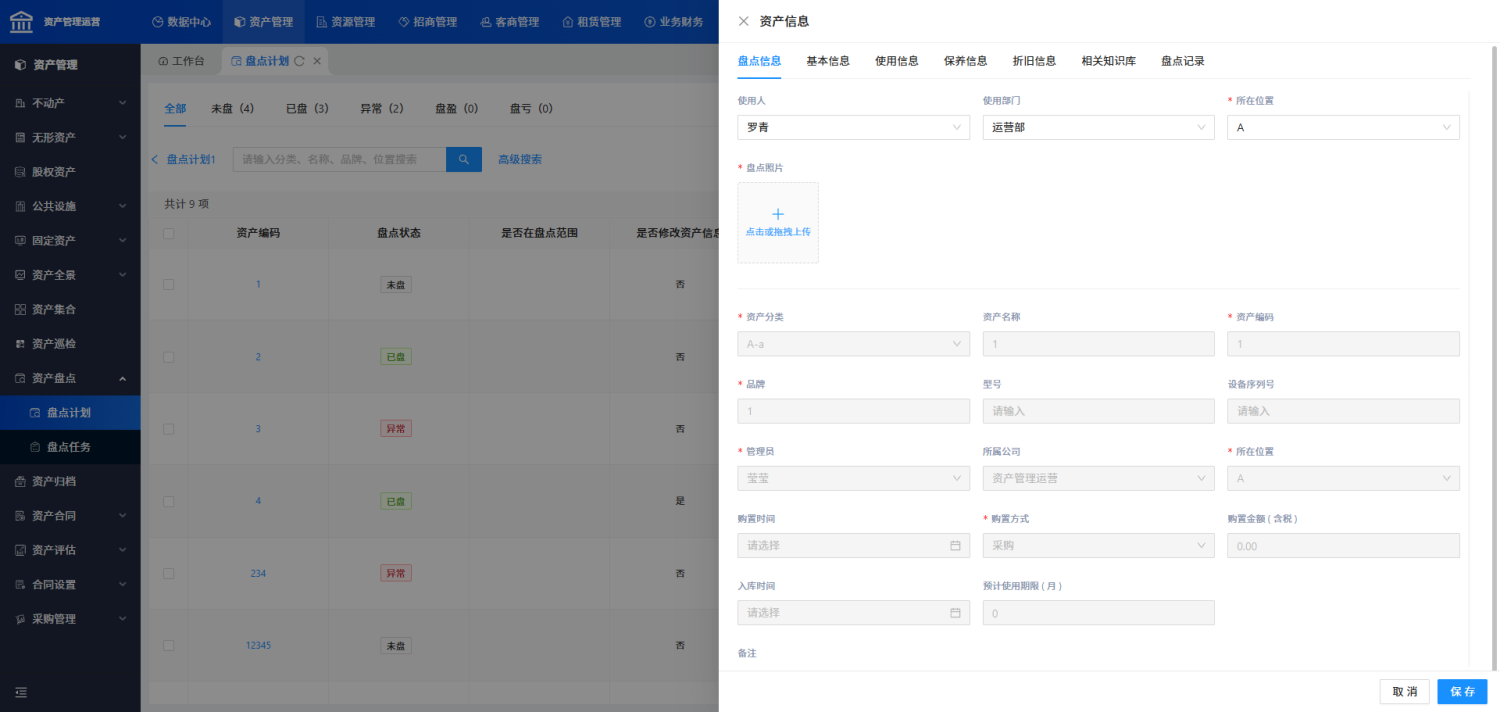
Task: Open 客商管理 in top navigation
Action: [x=509, y=22]
